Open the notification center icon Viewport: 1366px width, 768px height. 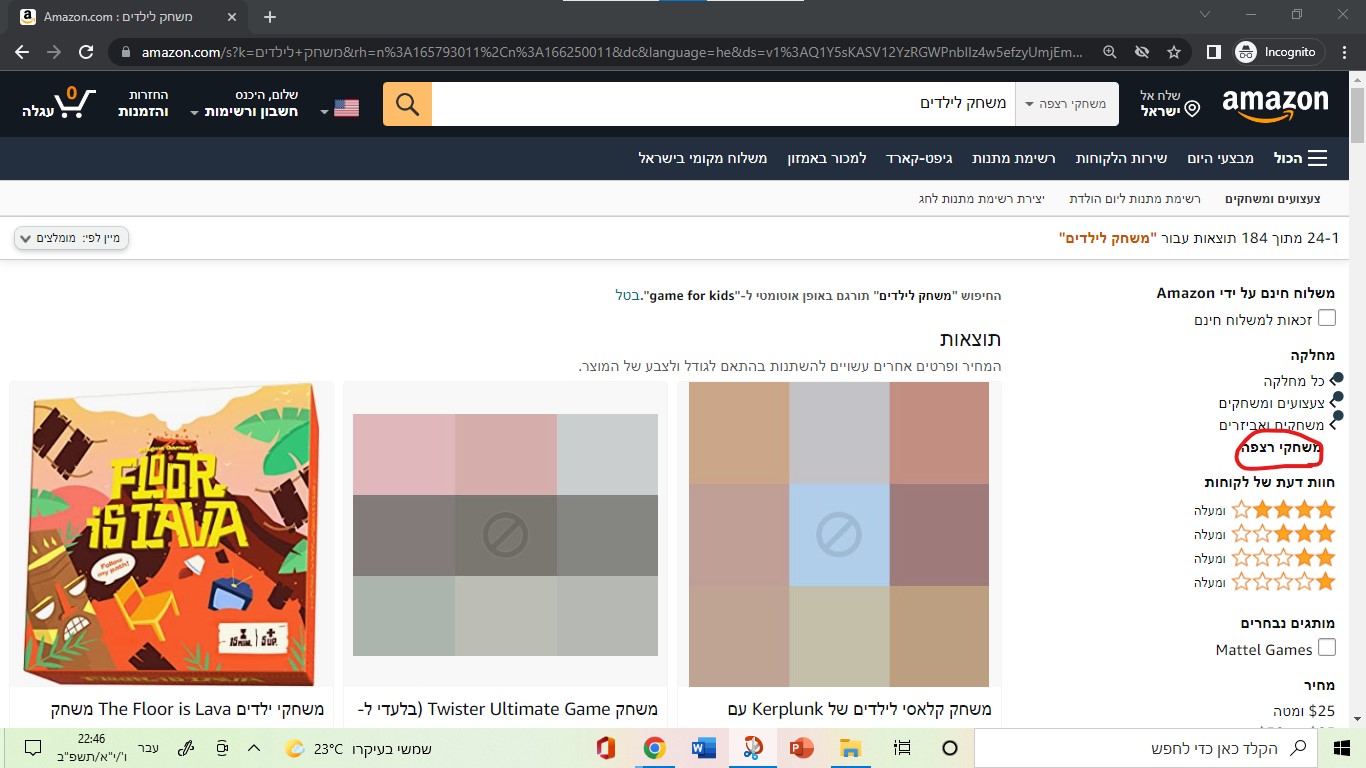point(32,748)
